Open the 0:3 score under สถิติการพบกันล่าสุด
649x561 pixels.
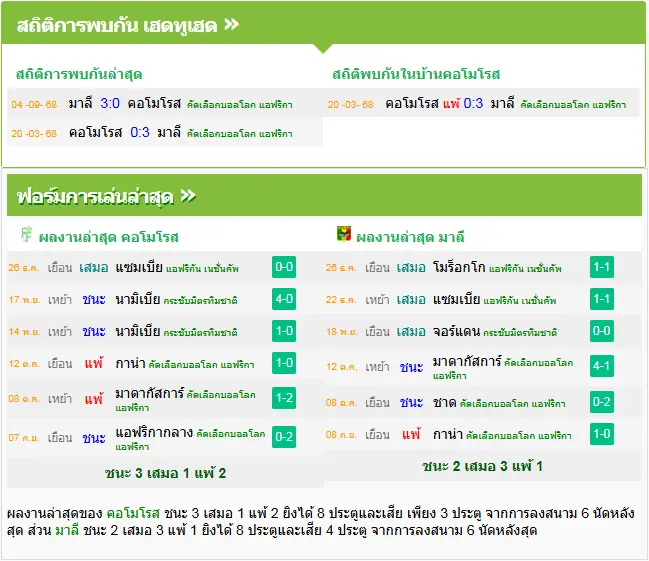pyautogui.click(x=139, y=132)
